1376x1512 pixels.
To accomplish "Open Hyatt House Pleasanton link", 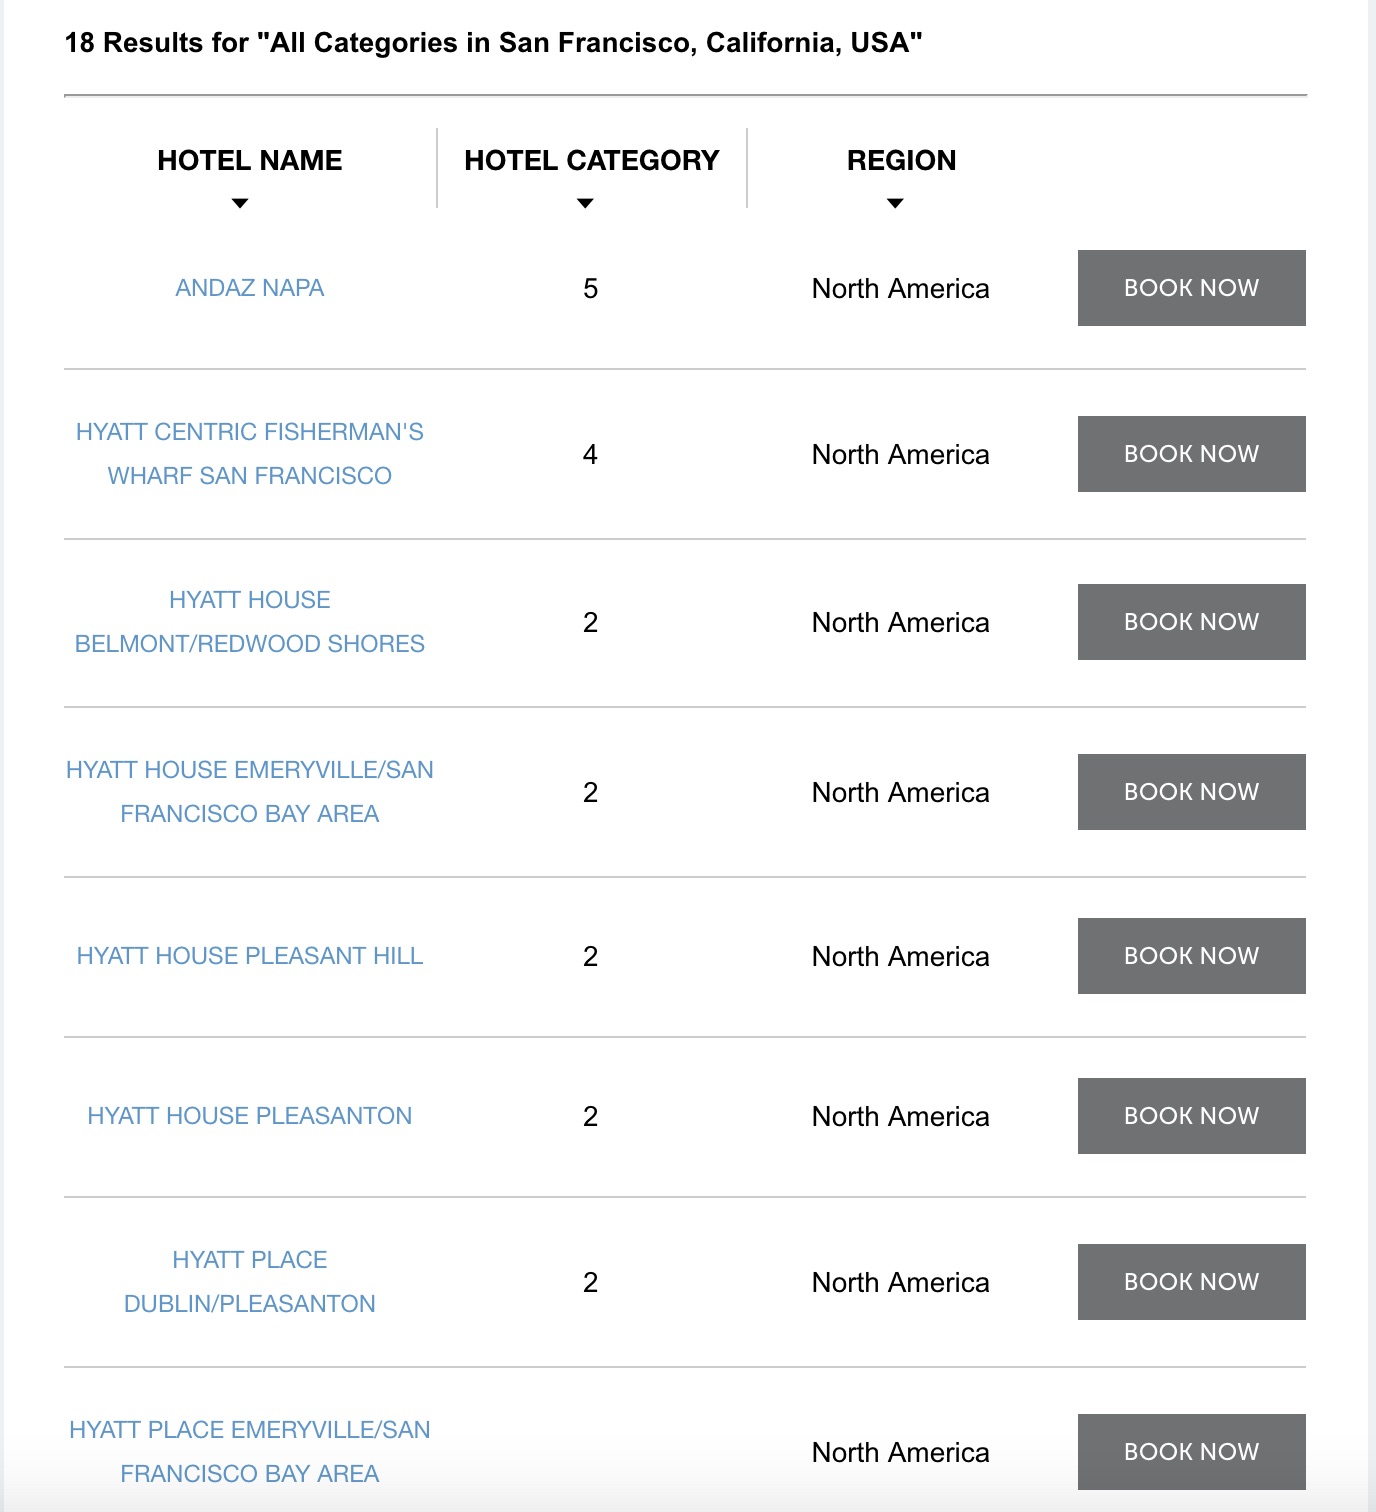I will [x=250, y=1116].
